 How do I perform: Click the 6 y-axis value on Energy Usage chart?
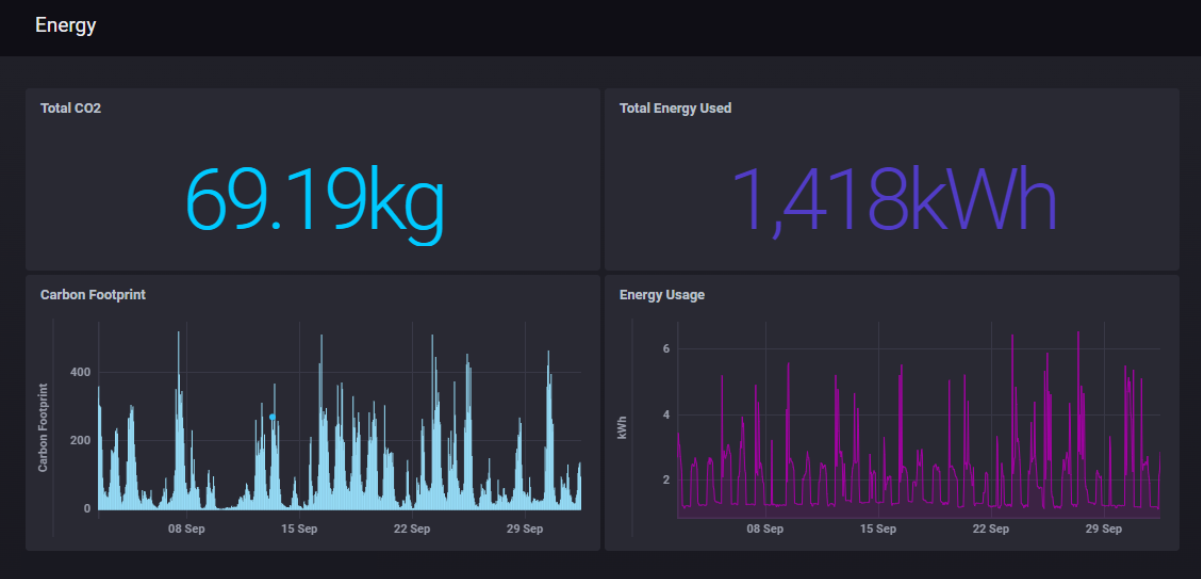click(666, 349)
